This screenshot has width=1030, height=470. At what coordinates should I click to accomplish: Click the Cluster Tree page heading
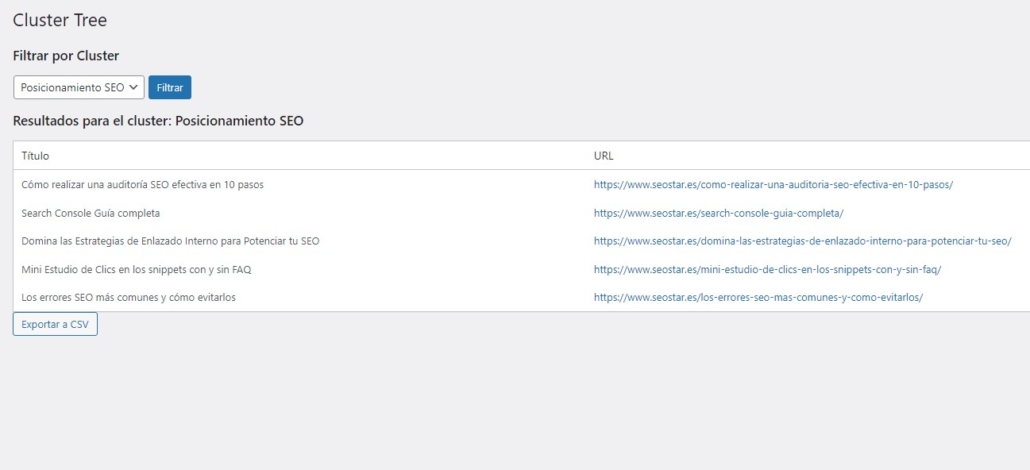tap(59, 20)
